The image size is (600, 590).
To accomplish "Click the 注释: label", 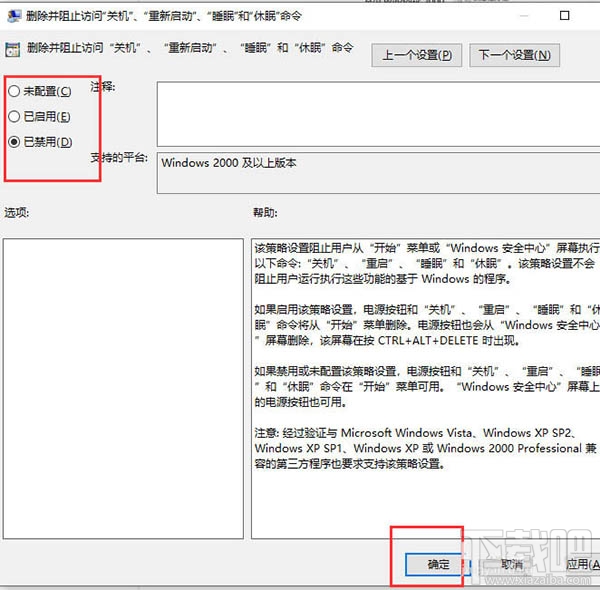I will tap(103, 87).
